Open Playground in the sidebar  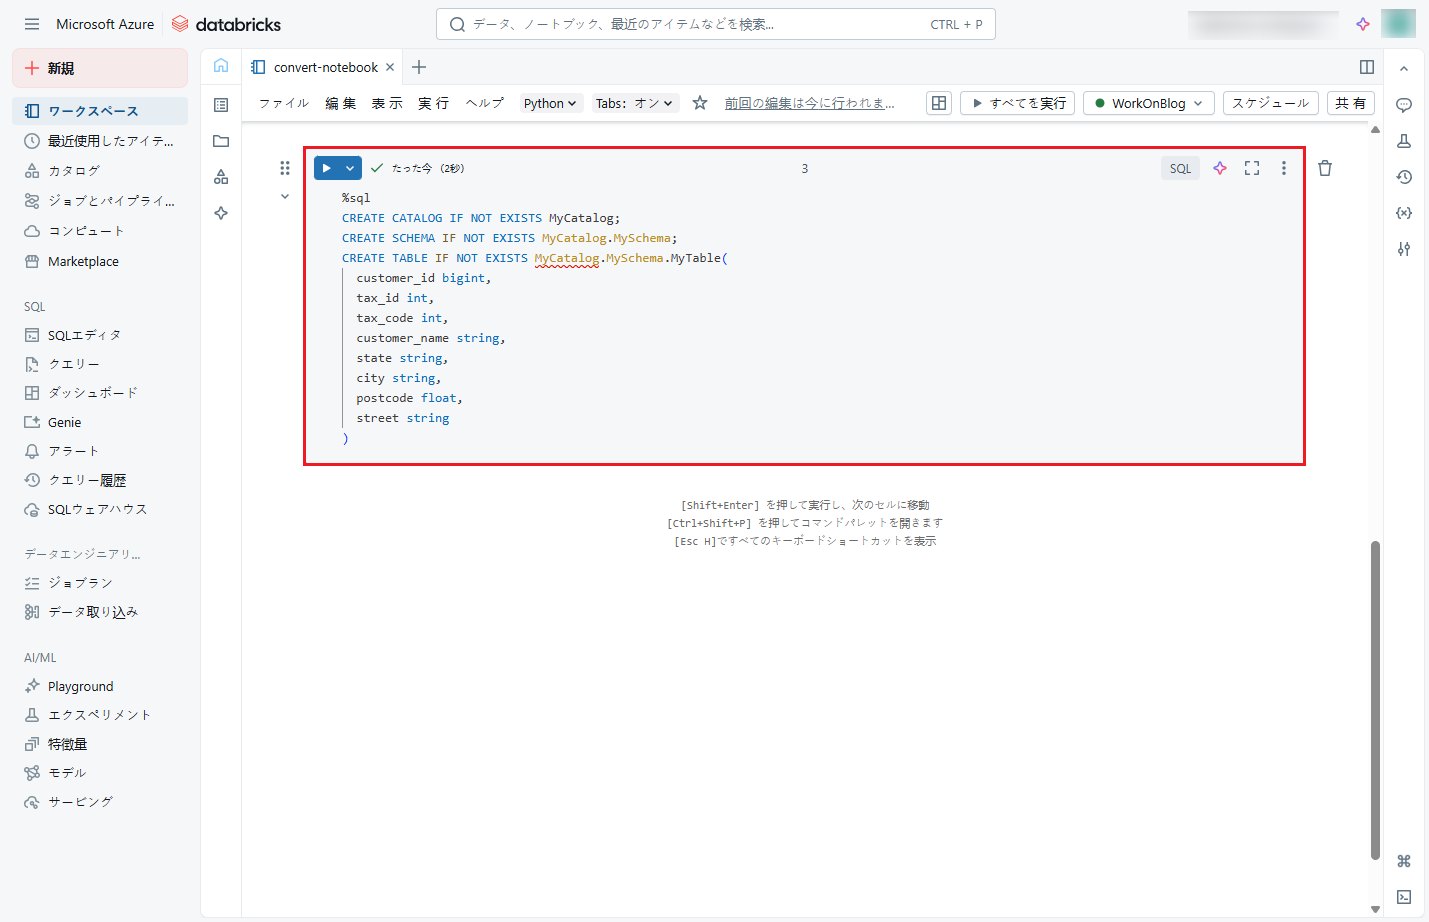click(100, 686)
